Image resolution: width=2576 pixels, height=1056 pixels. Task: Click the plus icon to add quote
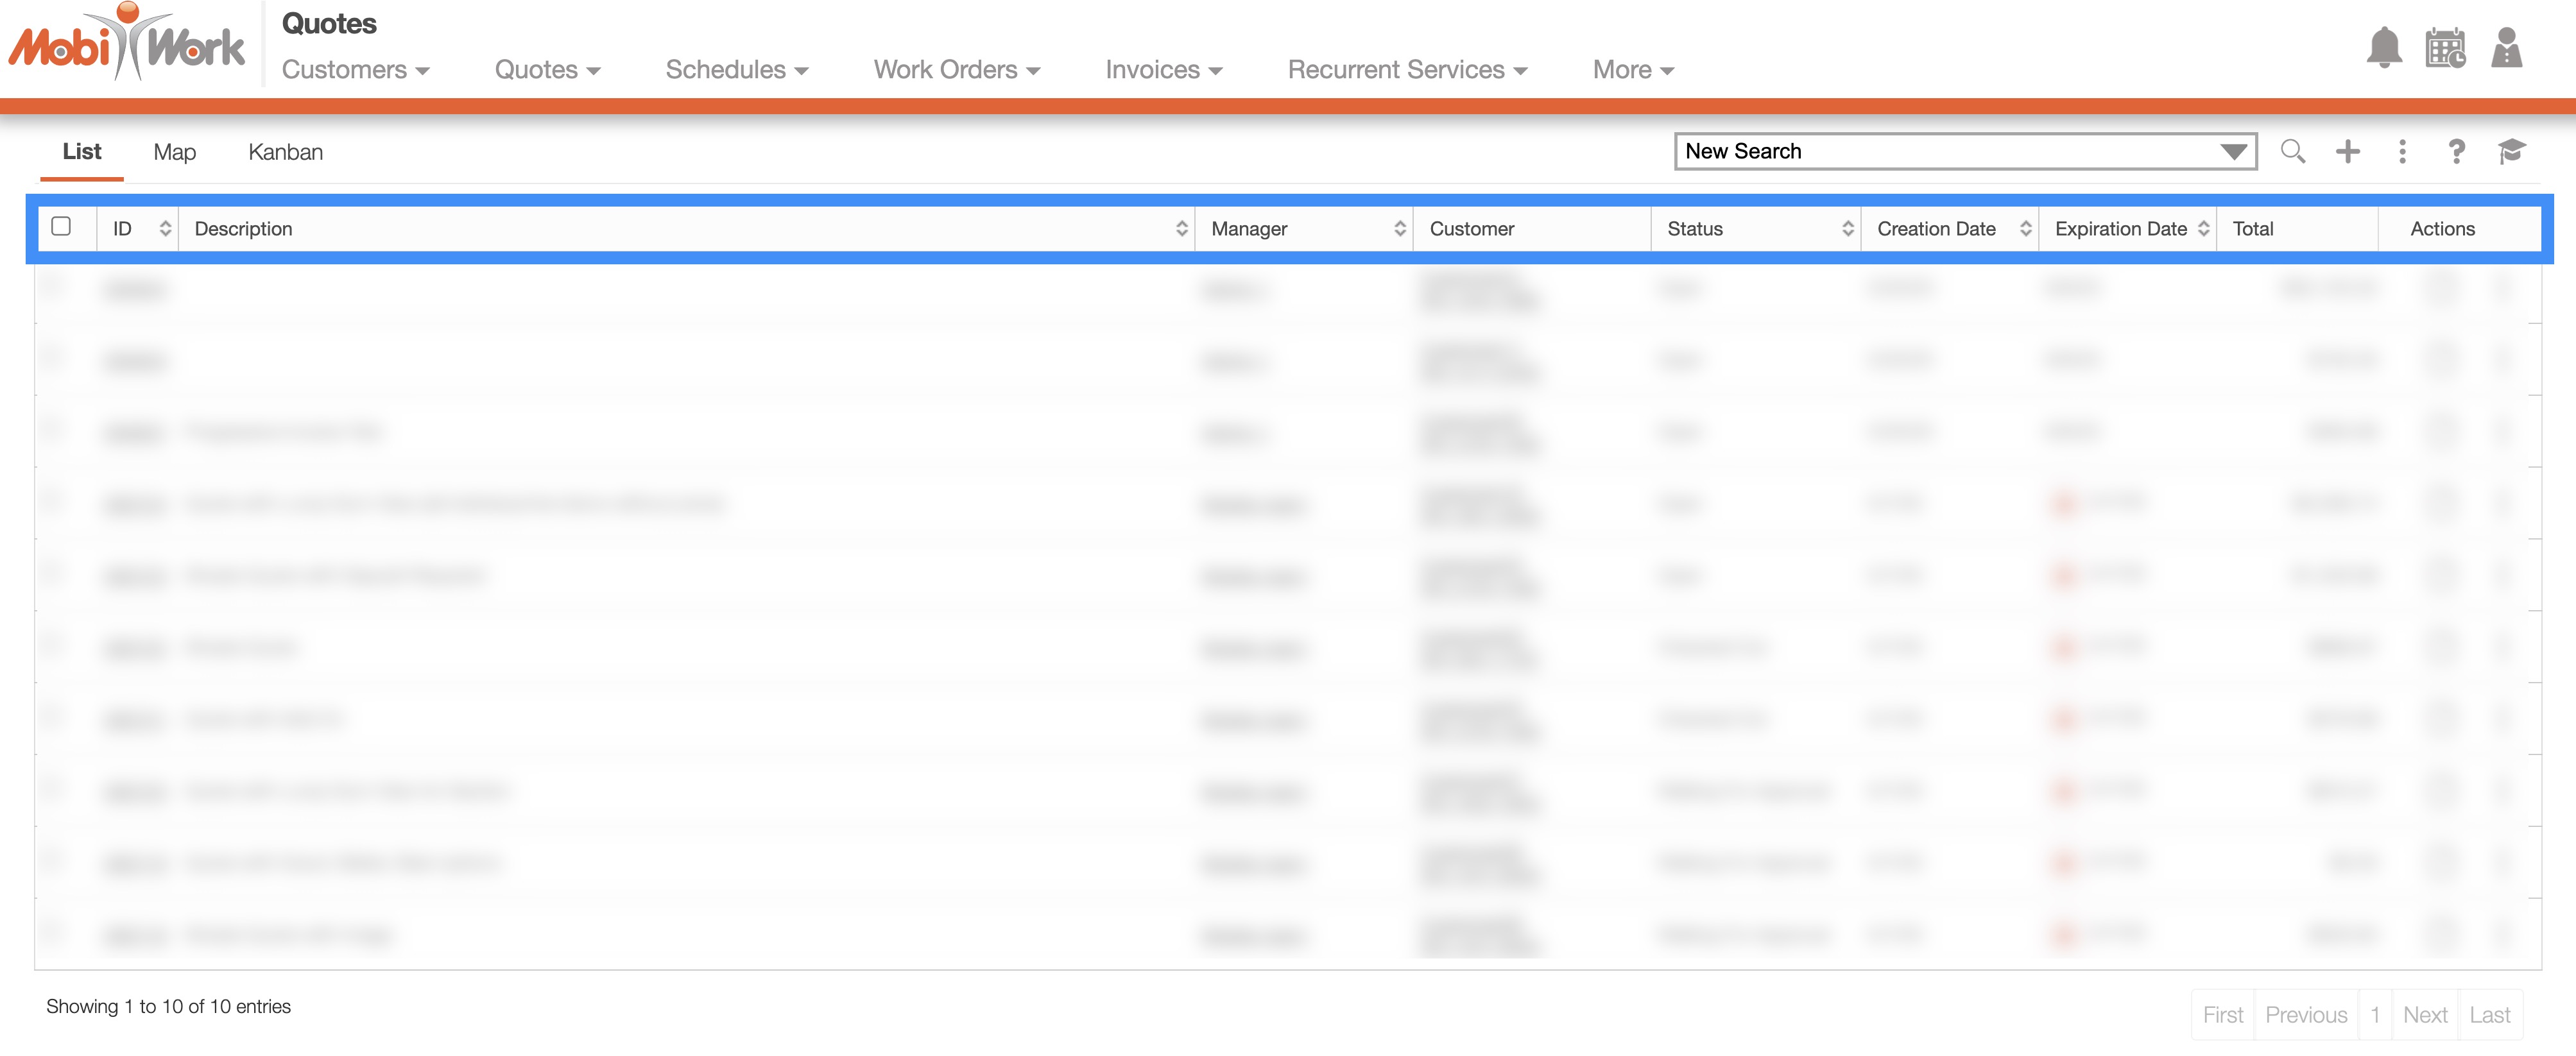[x=2348, y=151]
